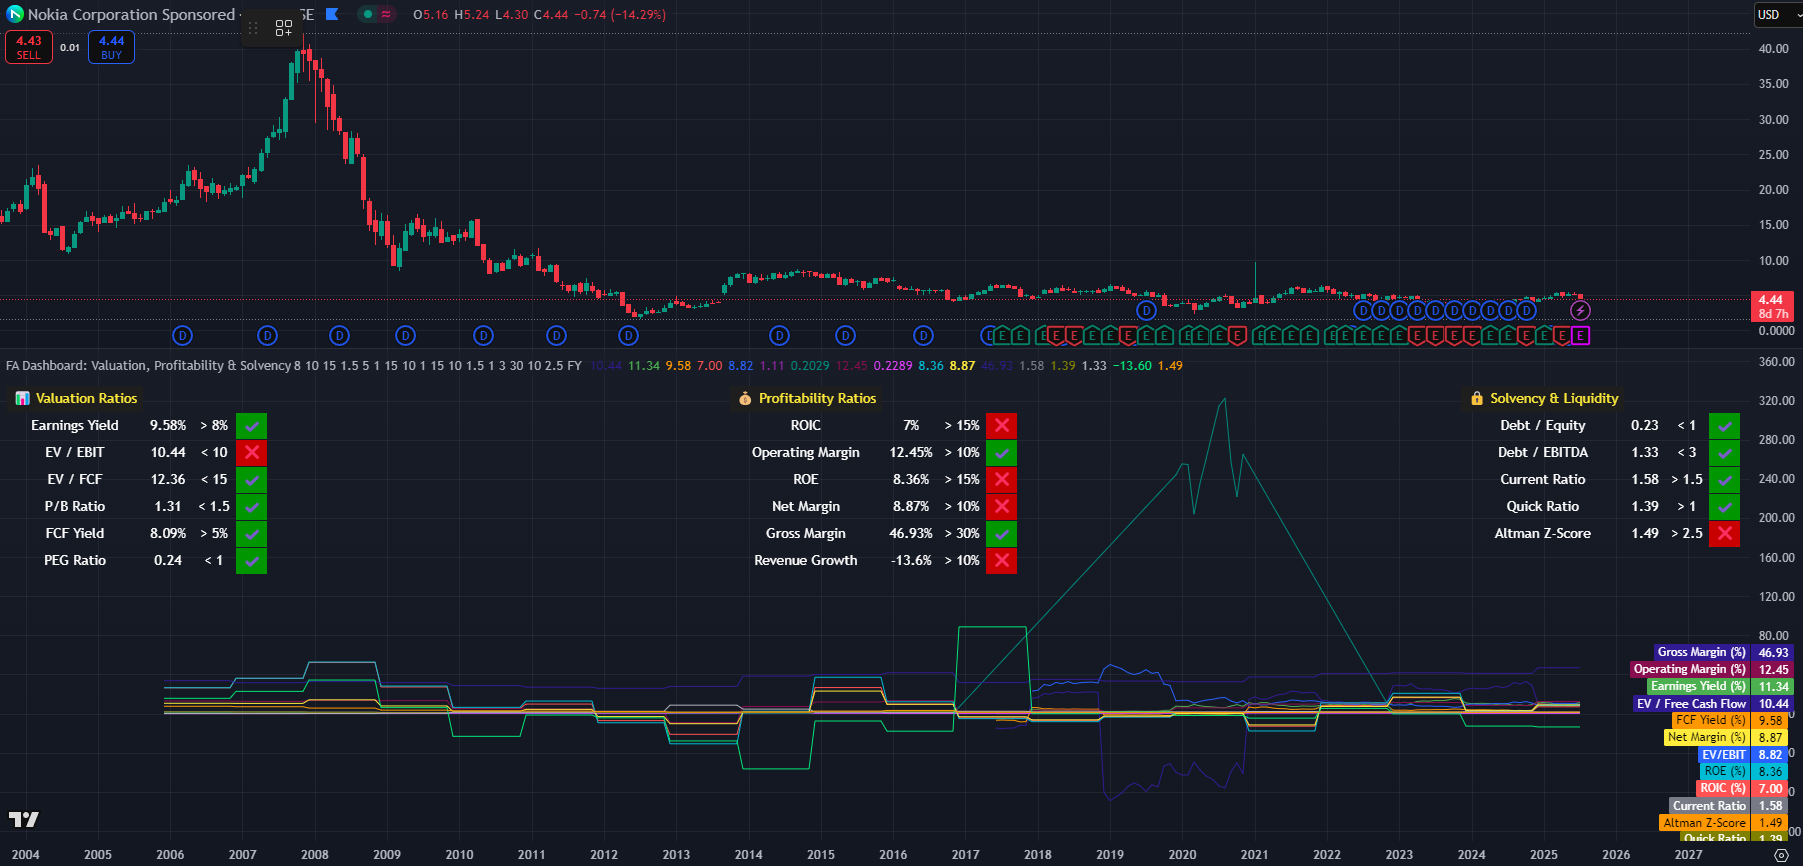This screenshot has width=1803, height=866.
Task: Click the Earnings Yield (%) scale label
Action: click(x=1698, y=686)
